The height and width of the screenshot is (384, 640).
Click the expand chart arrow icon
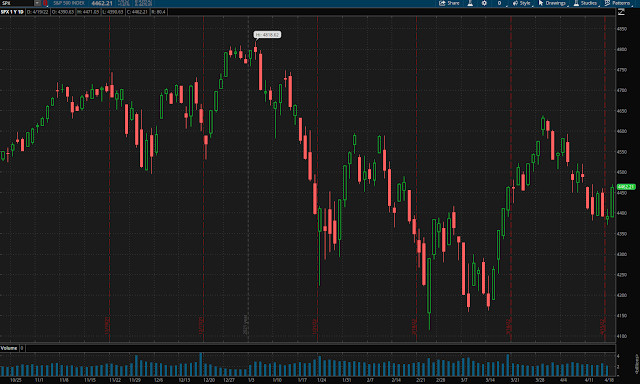click(621, 12)
